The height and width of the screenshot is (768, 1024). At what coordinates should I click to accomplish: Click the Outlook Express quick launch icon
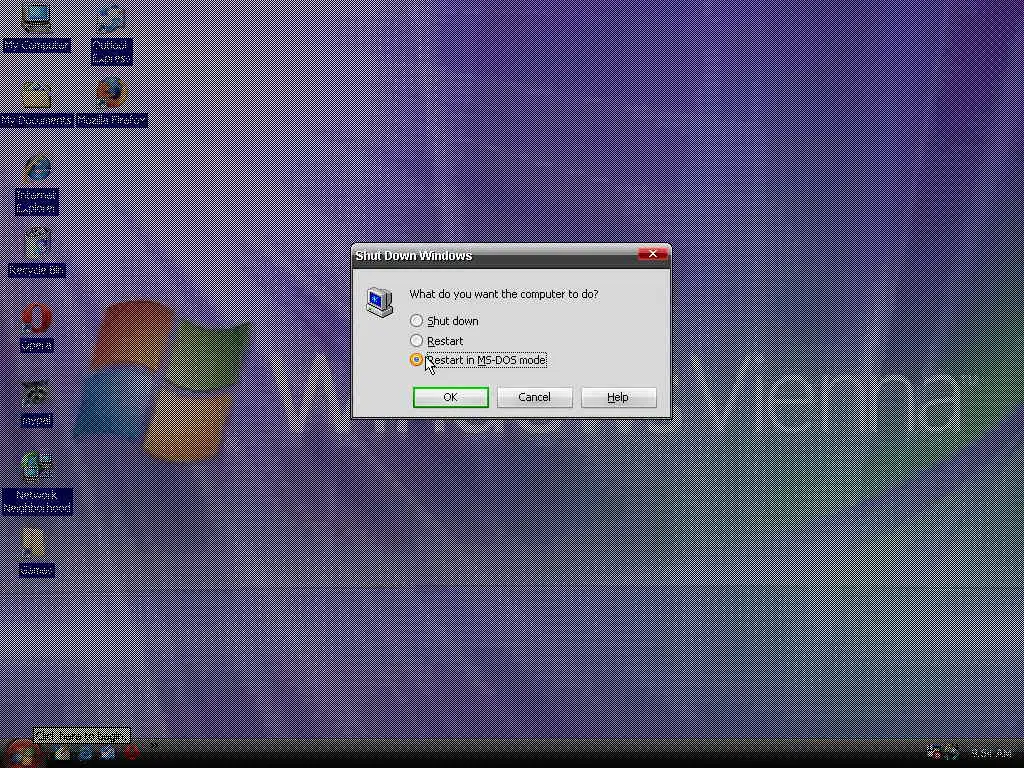[x=108, y=754]
